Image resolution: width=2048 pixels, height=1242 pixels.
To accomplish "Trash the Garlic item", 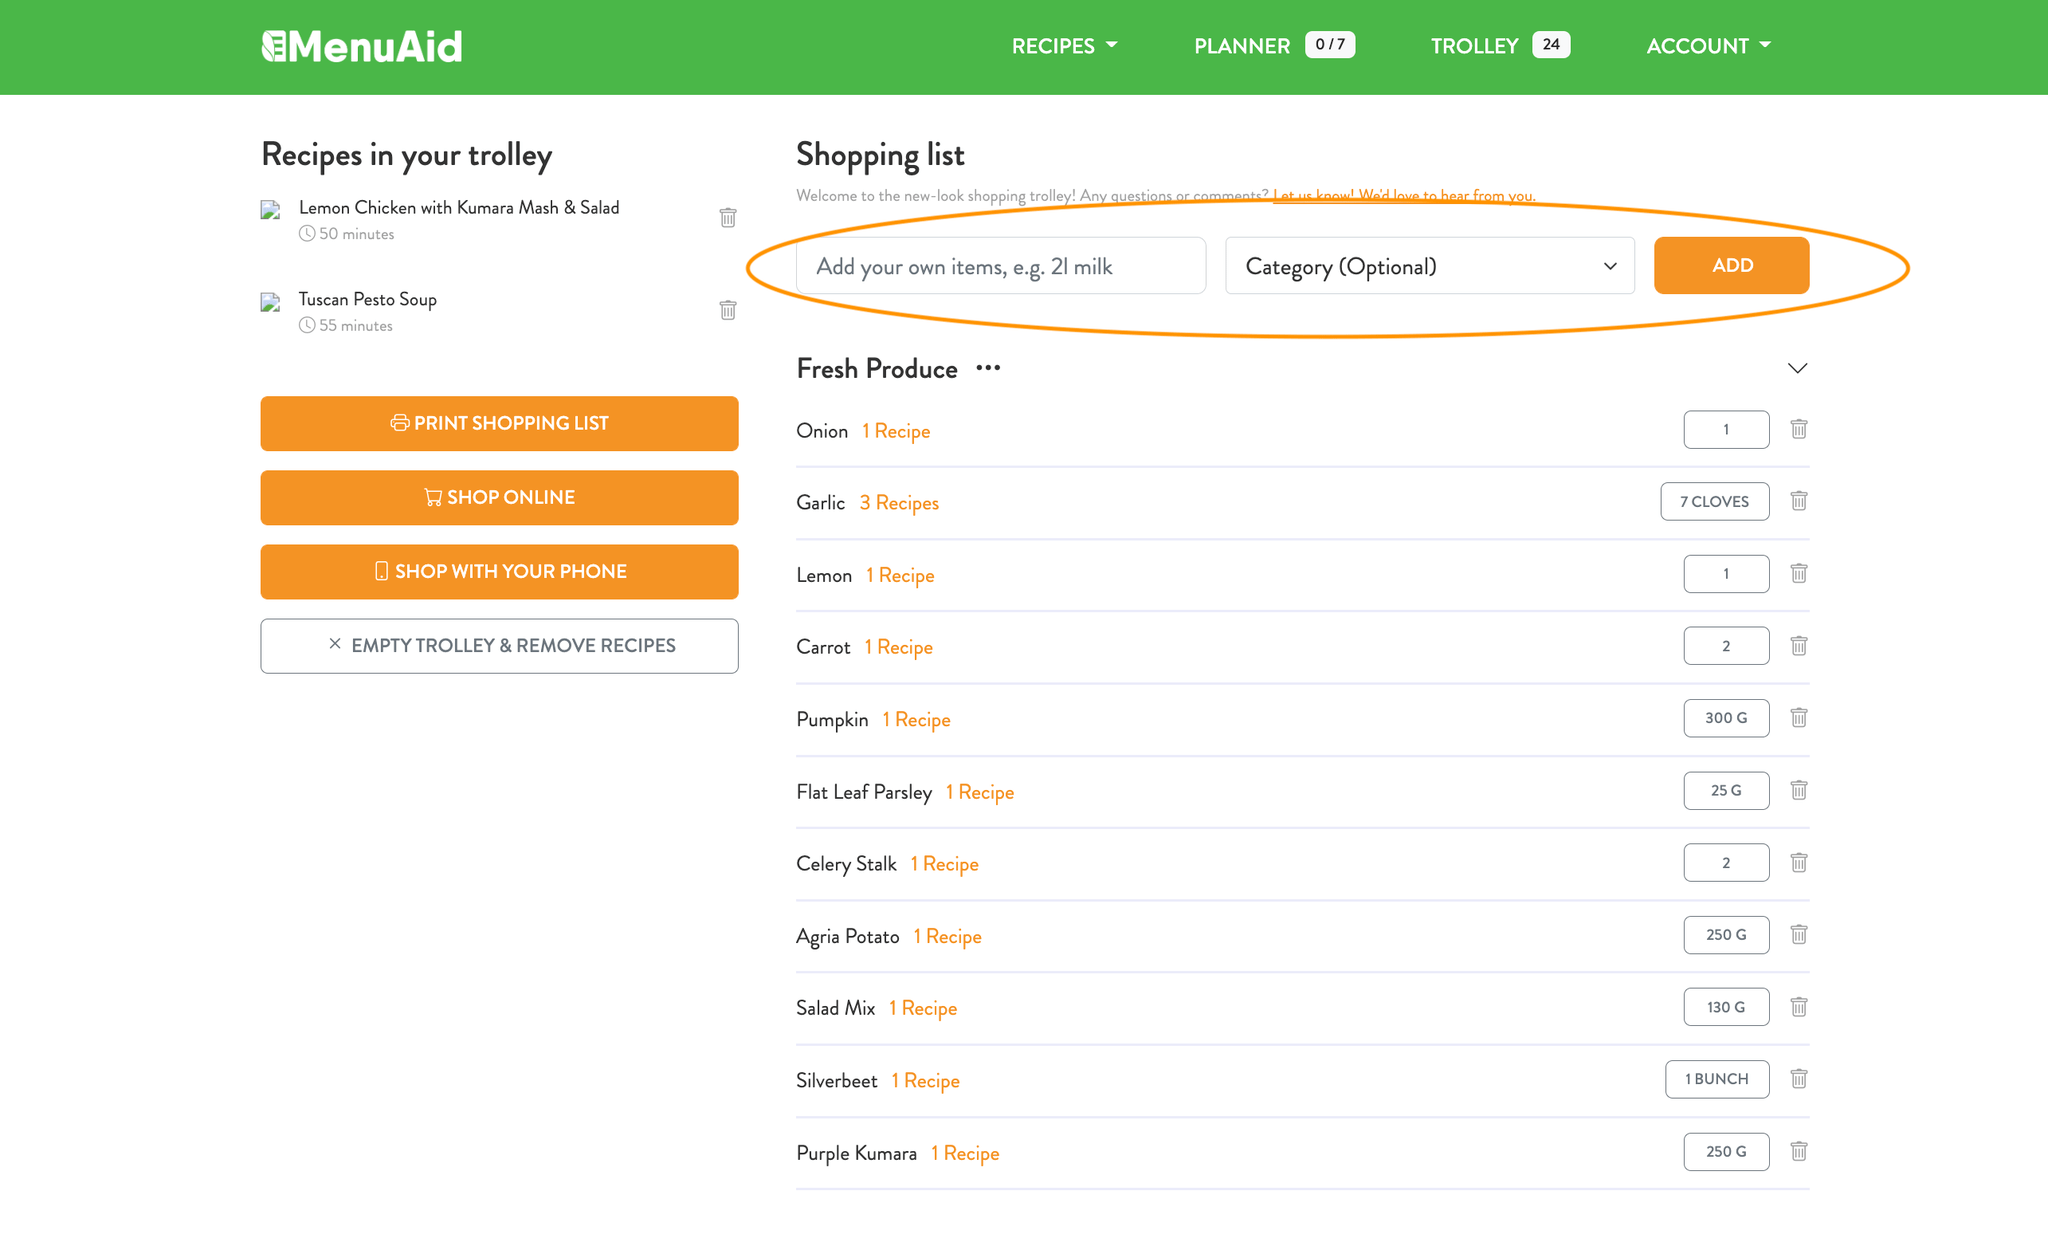I will coord(1798,501).
